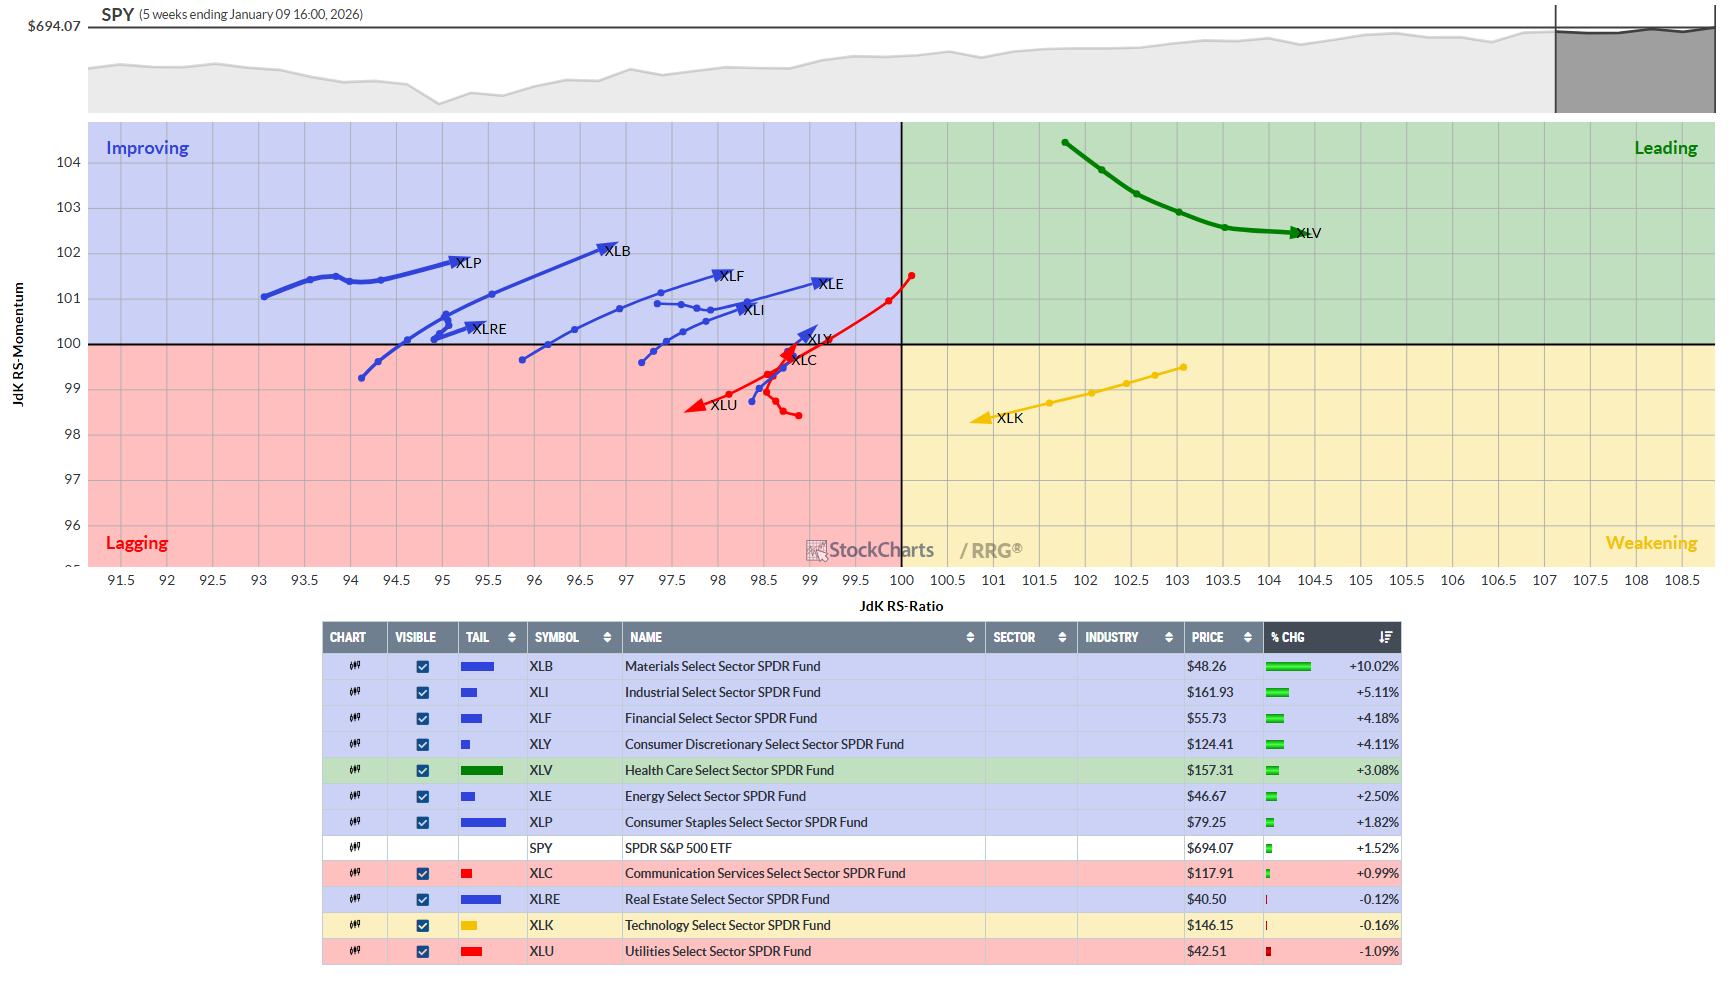Click the XLU arrowhead in Lagging quadrant

[x=696, y=406]
